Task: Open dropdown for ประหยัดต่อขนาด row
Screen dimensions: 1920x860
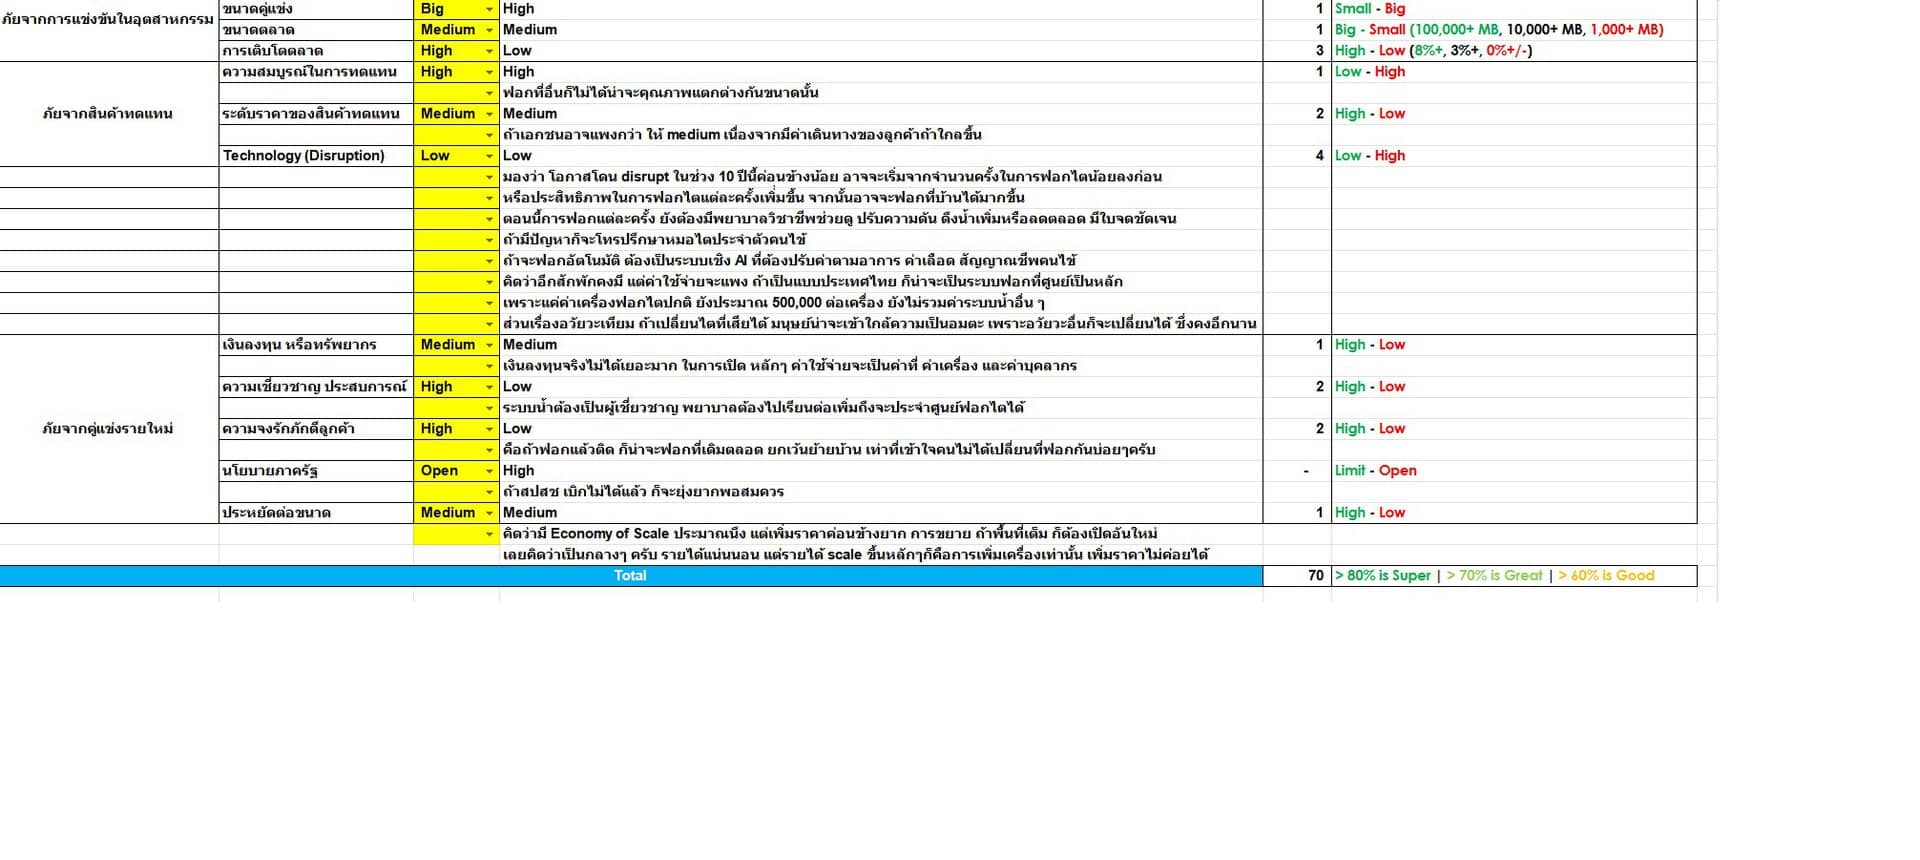Action: click(489, 513)
